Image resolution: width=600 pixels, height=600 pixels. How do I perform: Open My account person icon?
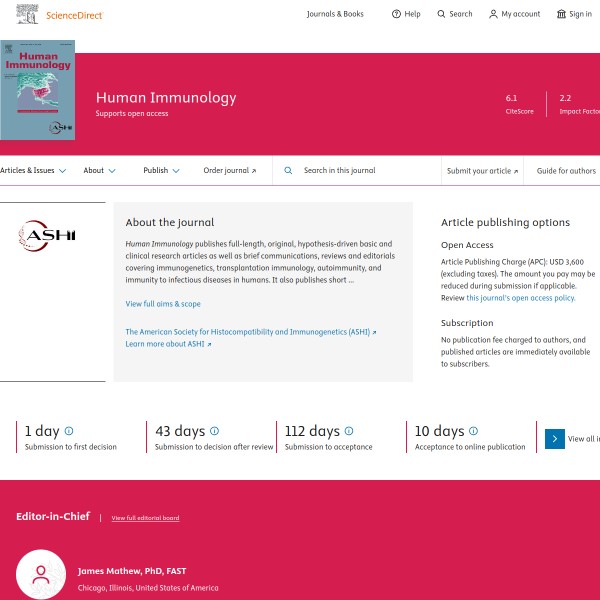click(493, 14)
